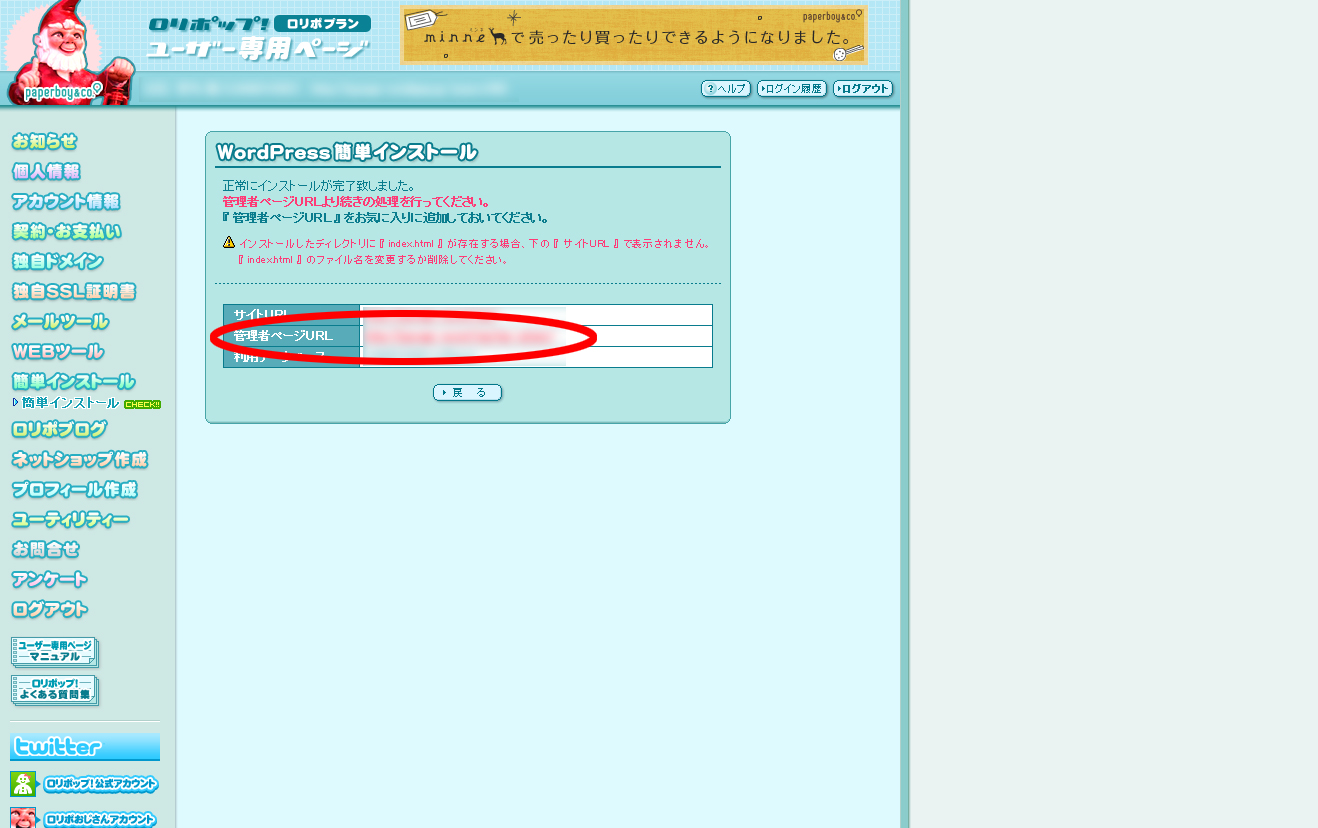Open the お知らせ sidebar menu
Image resolution: width=1318 pixels, height=828 pixels.
click(45, 142)
